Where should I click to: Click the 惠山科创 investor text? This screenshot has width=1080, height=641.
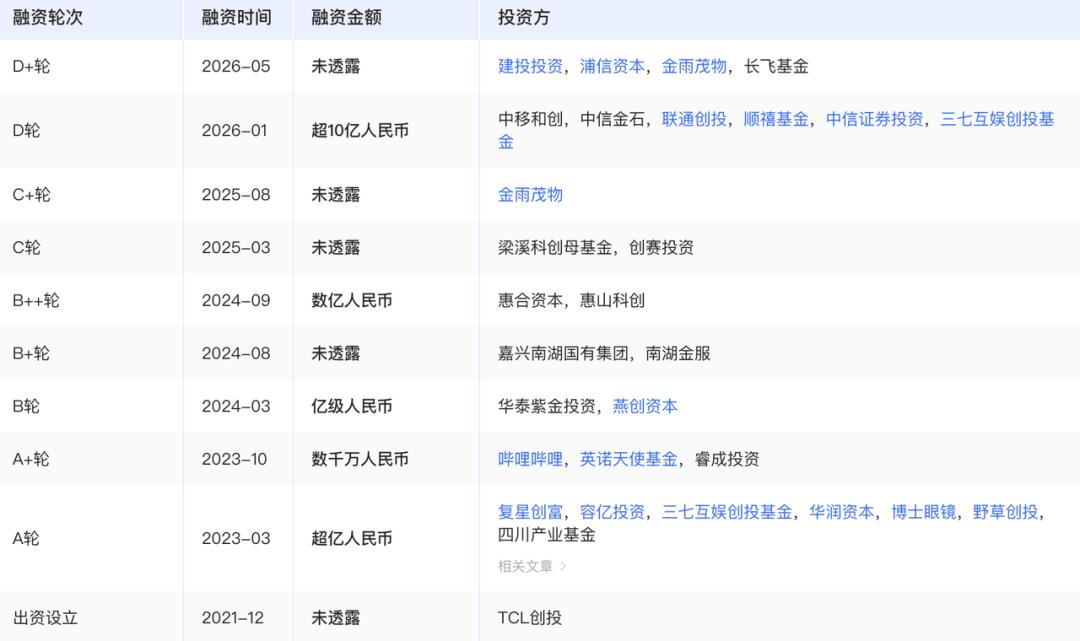click(612, 301)
